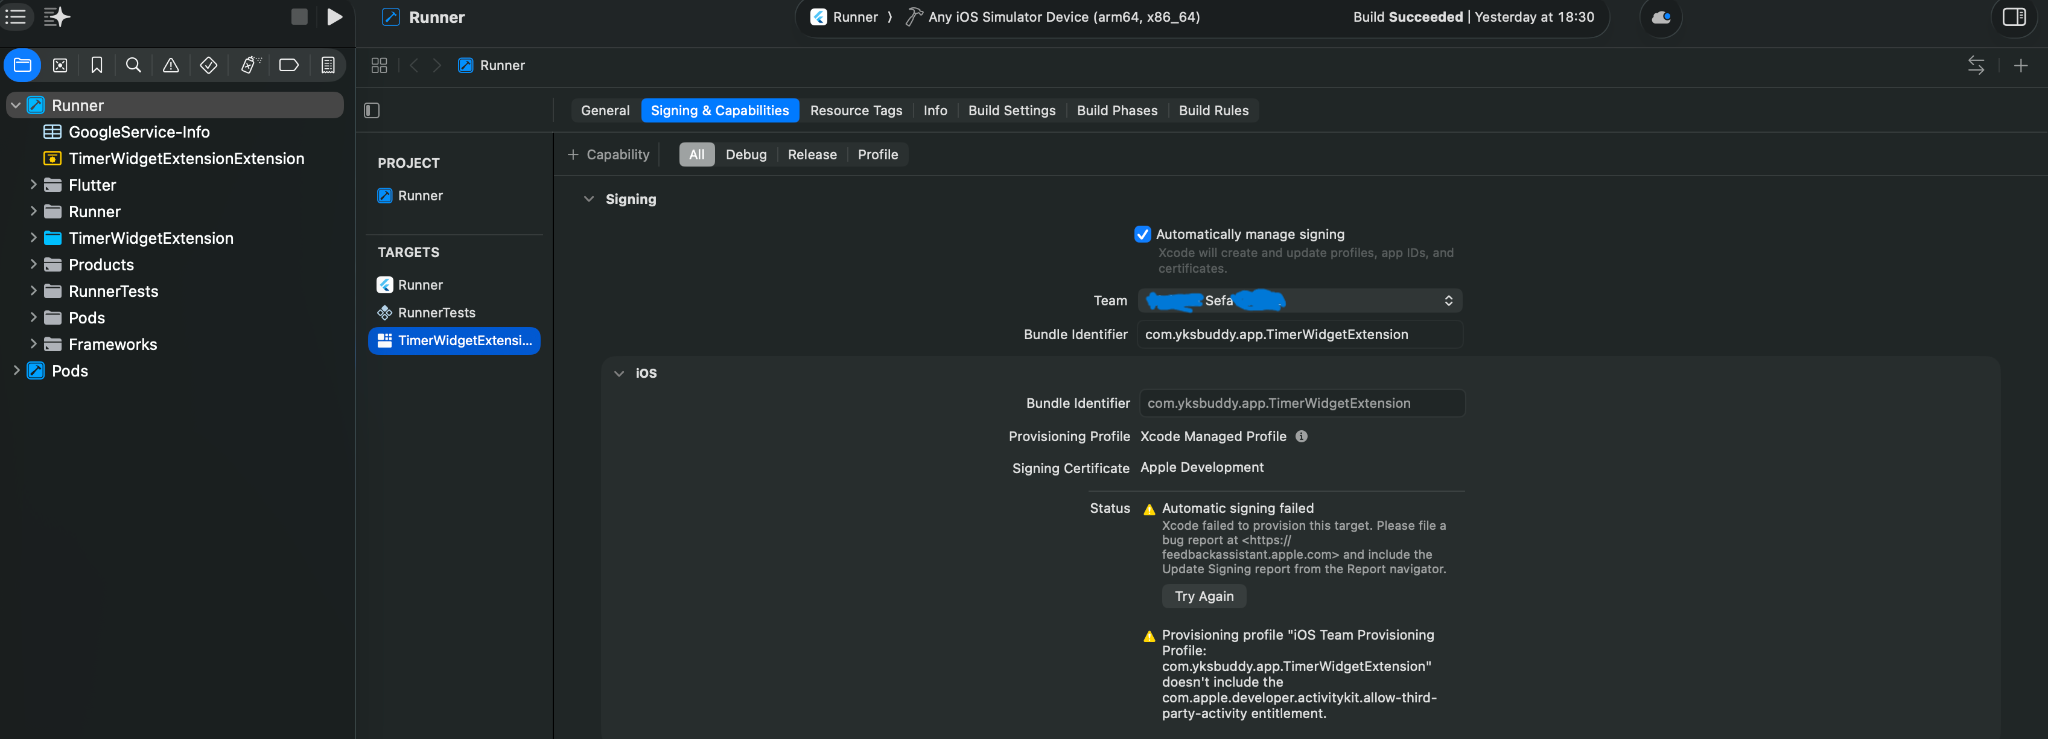Toggle the inspector panel on the right
This screenshot has height=739, width=2048.
tap(2014, 17)
